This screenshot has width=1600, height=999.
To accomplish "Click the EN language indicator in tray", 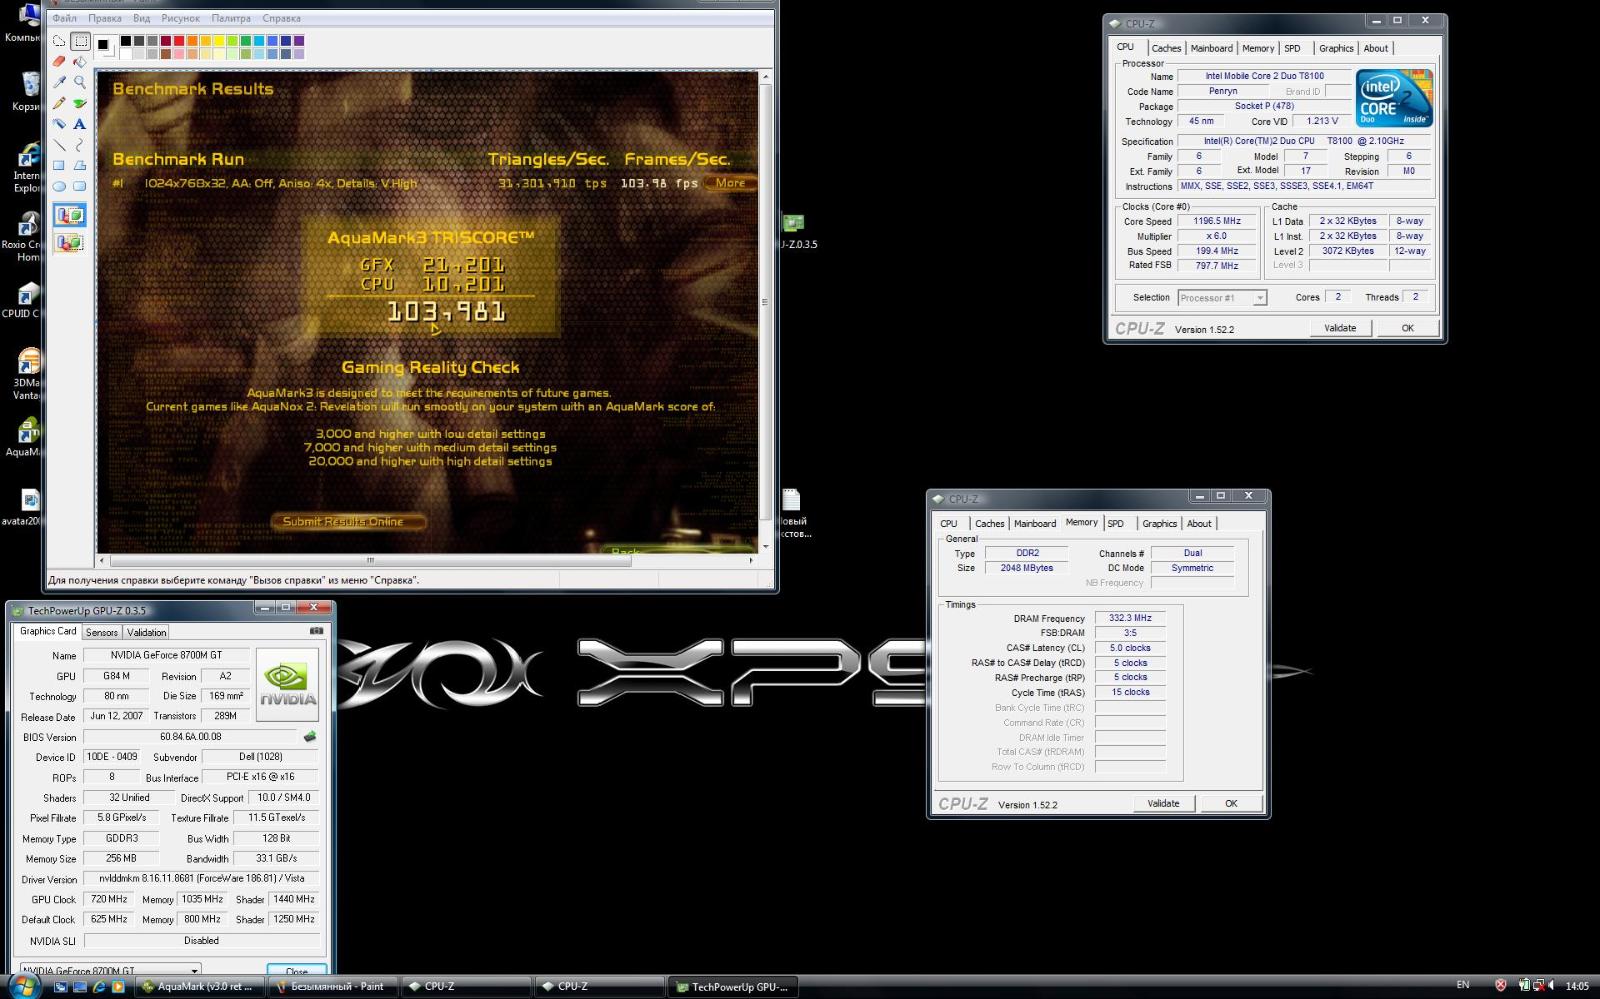I will (1464, 986).
